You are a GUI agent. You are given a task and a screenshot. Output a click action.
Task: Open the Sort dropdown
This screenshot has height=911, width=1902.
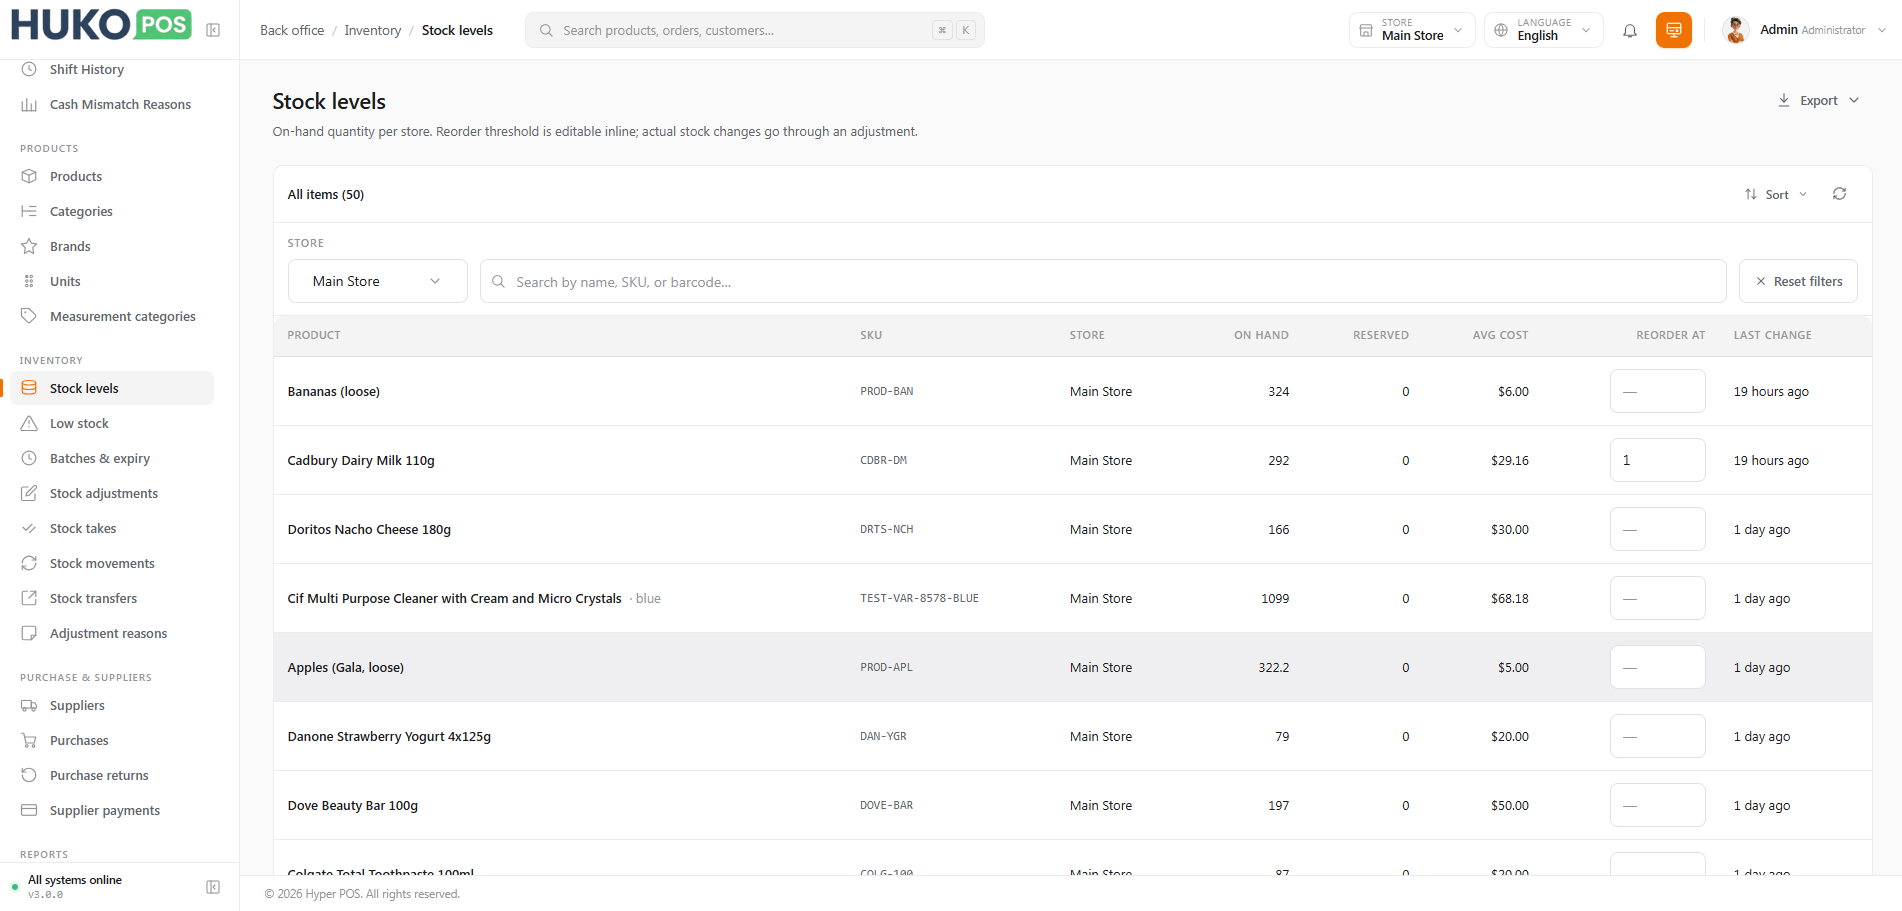[x=1776, y=194]
